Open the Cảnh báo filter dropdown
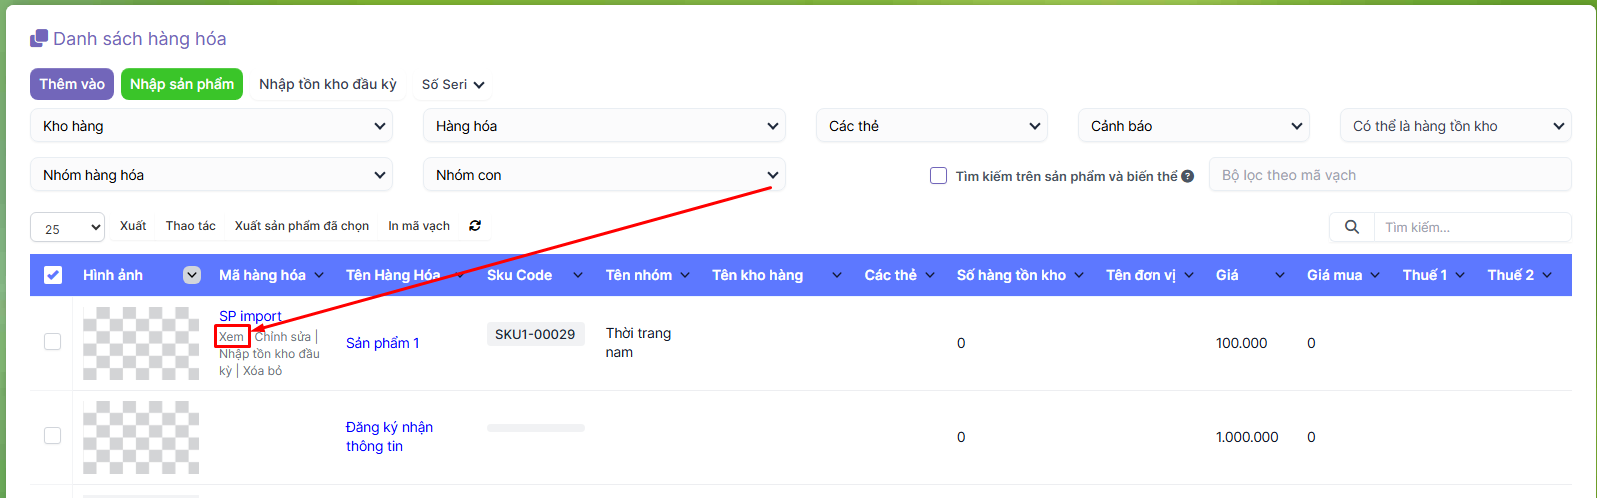Viewport: 1597px width, 498px height. (1193, 126)
